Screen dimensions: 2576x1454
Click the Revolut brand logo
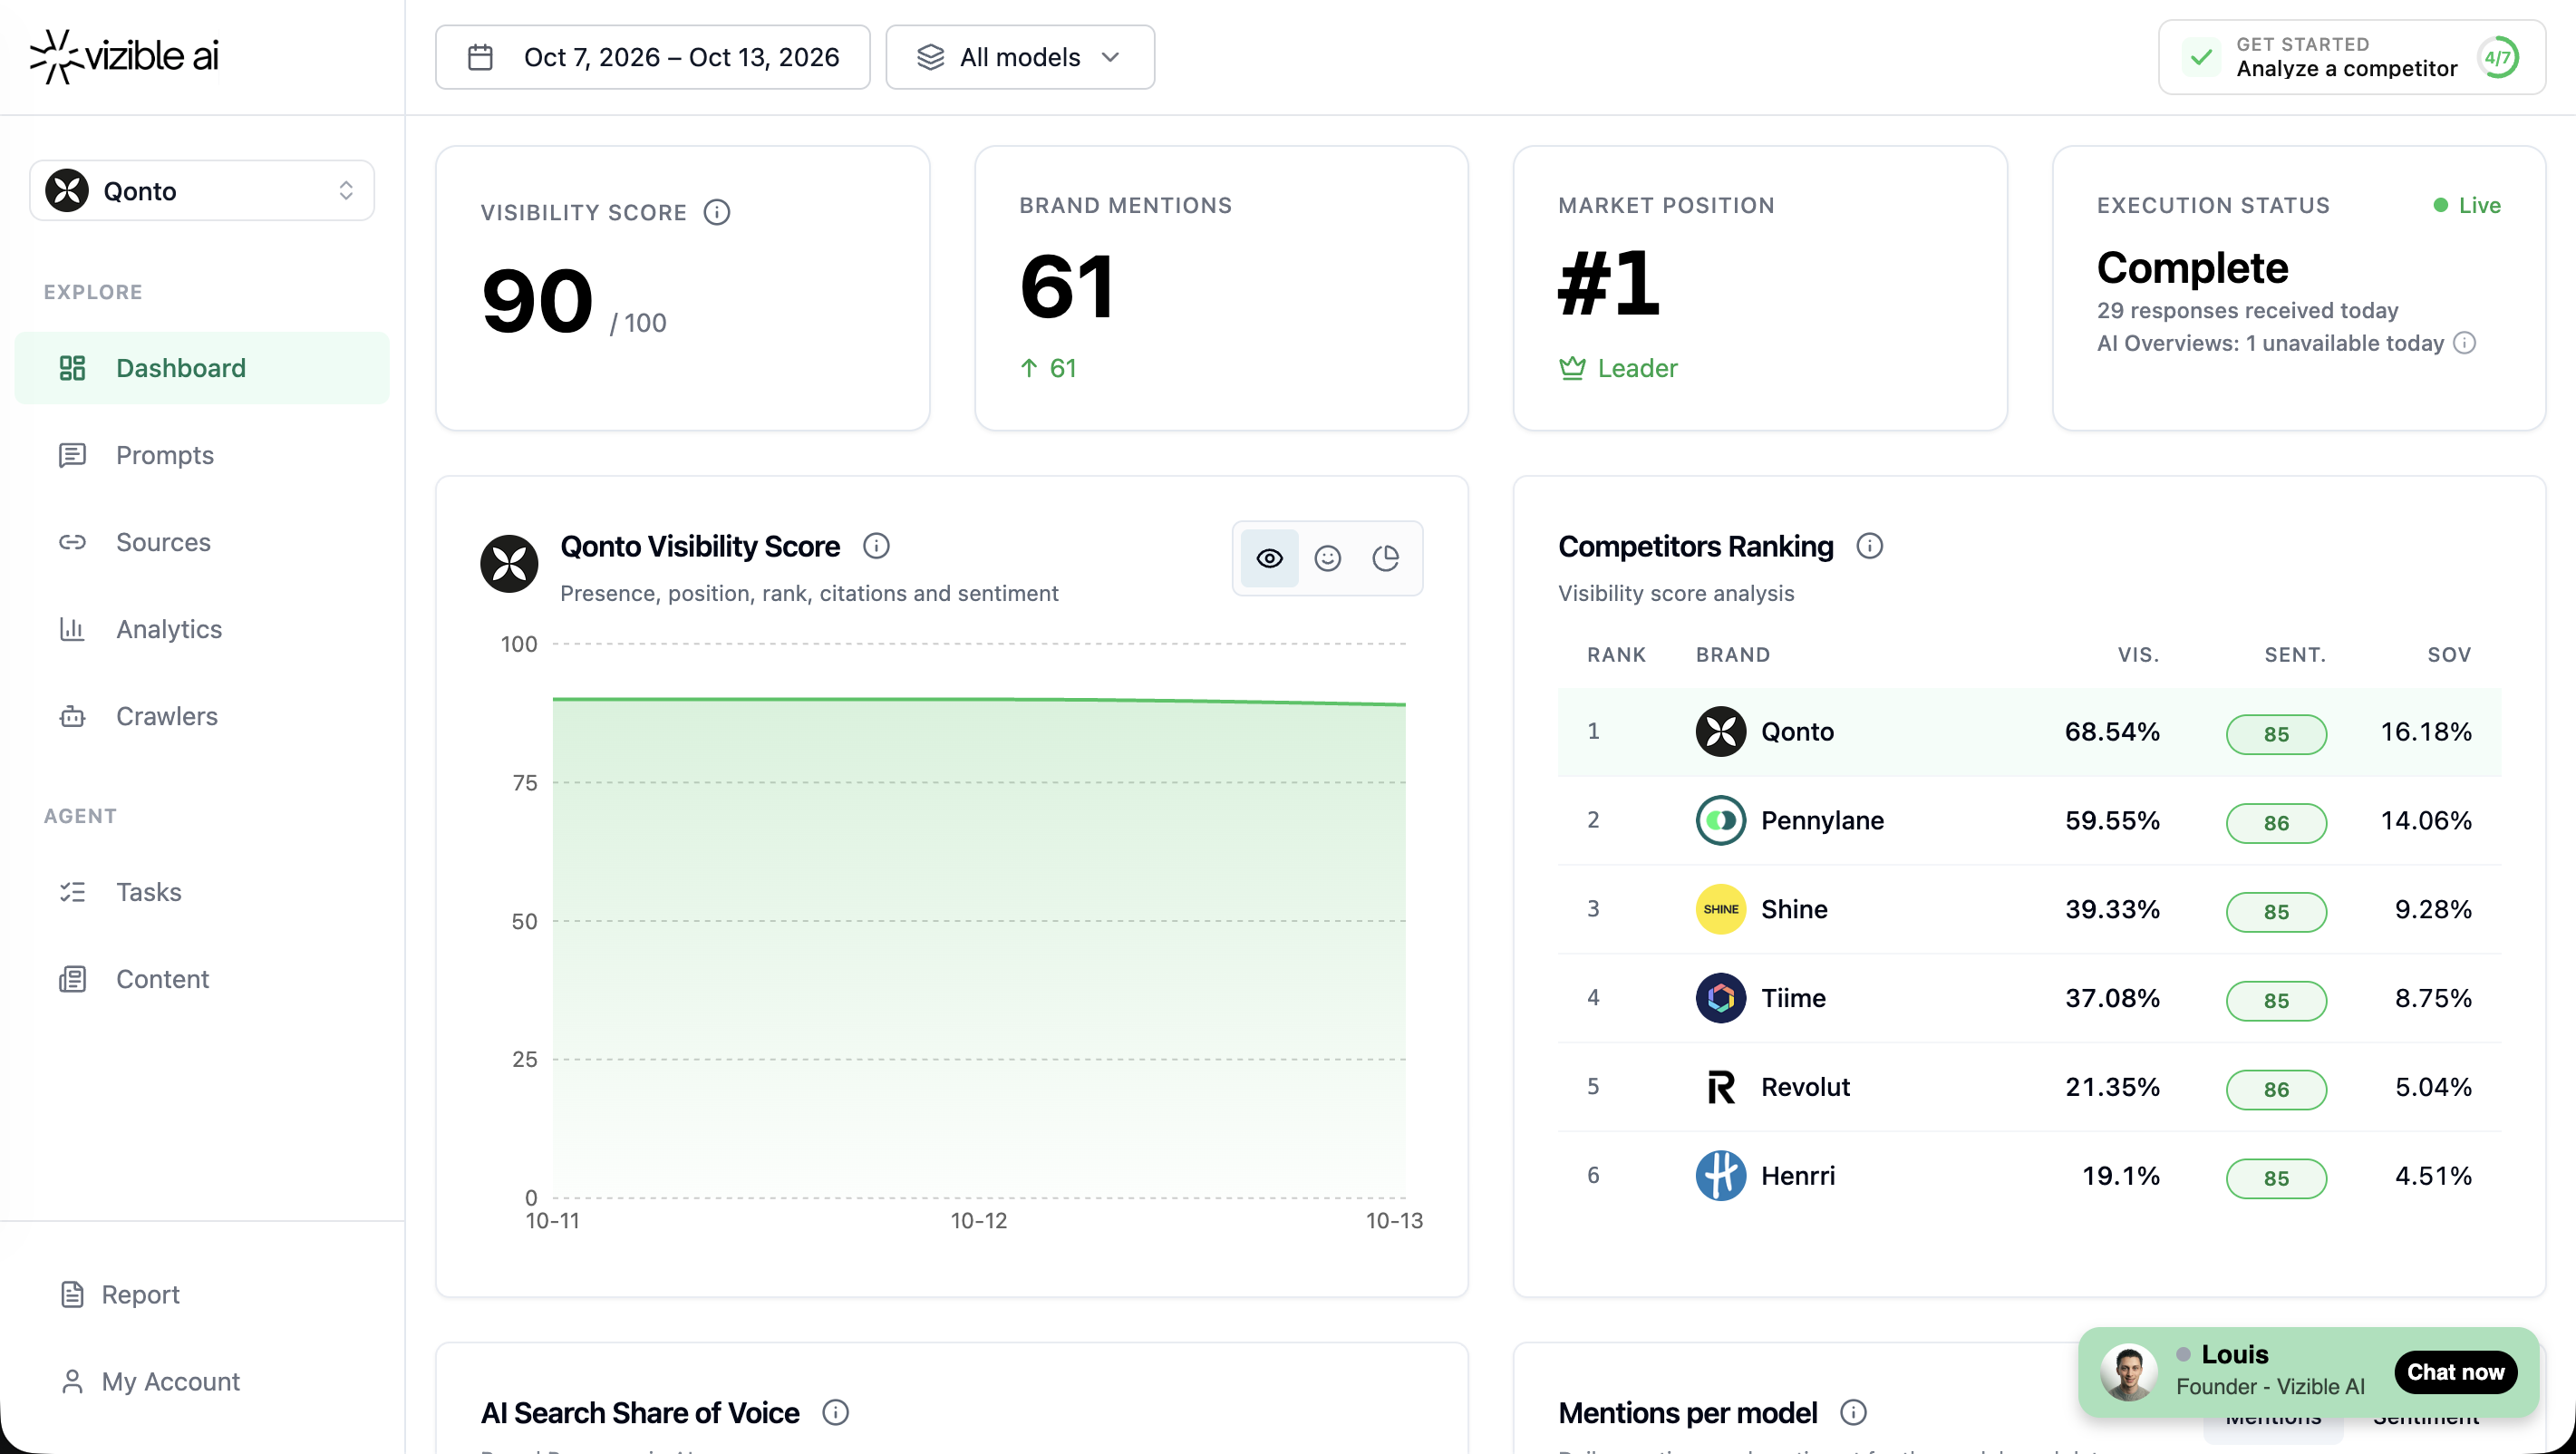[x=1720, y=1087]
